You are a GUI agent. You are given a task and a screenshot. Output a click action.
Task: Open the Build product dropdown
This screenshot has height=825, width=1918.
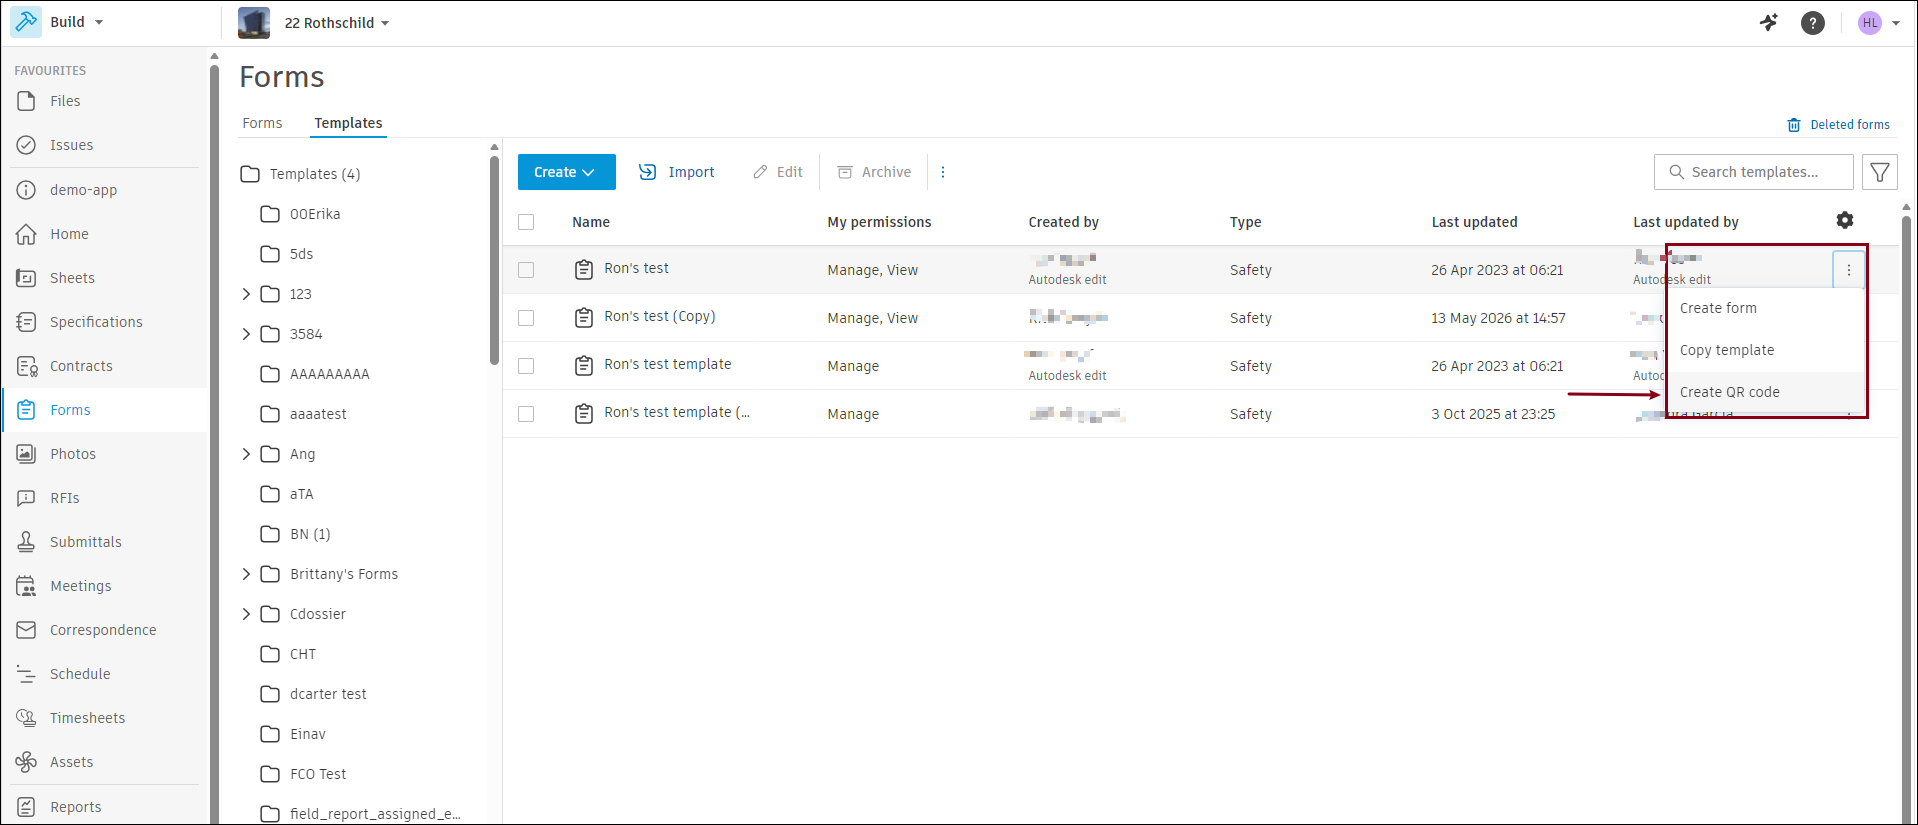click(58, 22)
